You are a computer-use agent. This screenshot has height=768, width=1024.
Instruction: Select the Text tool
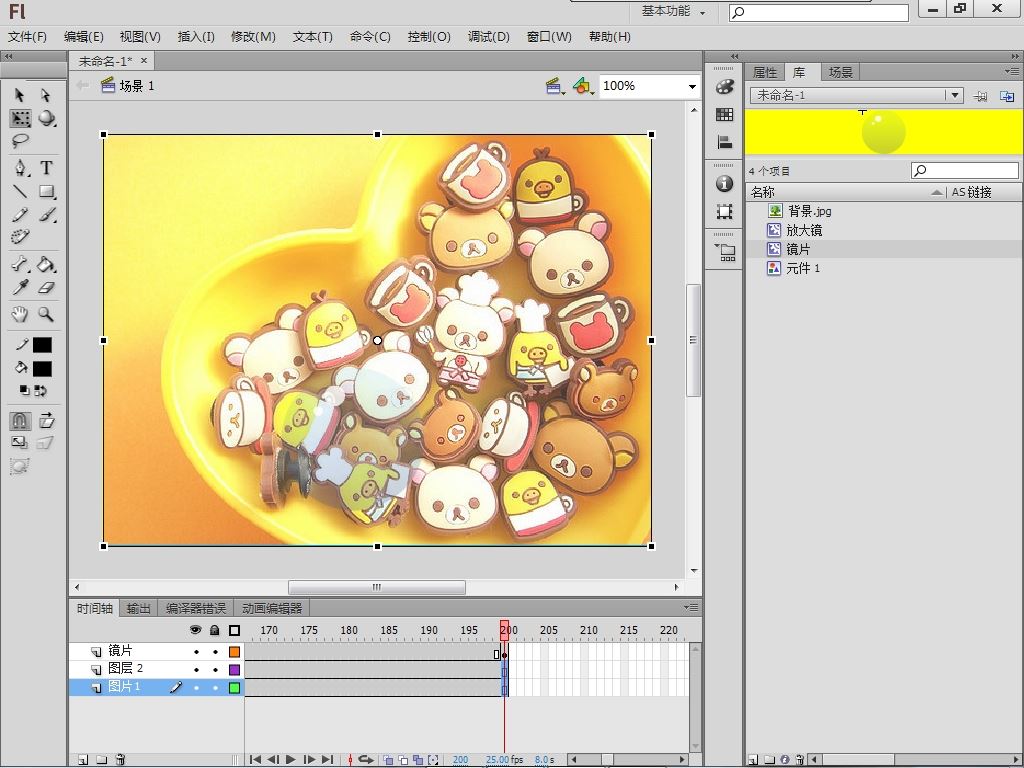click(x=46, y=168)
